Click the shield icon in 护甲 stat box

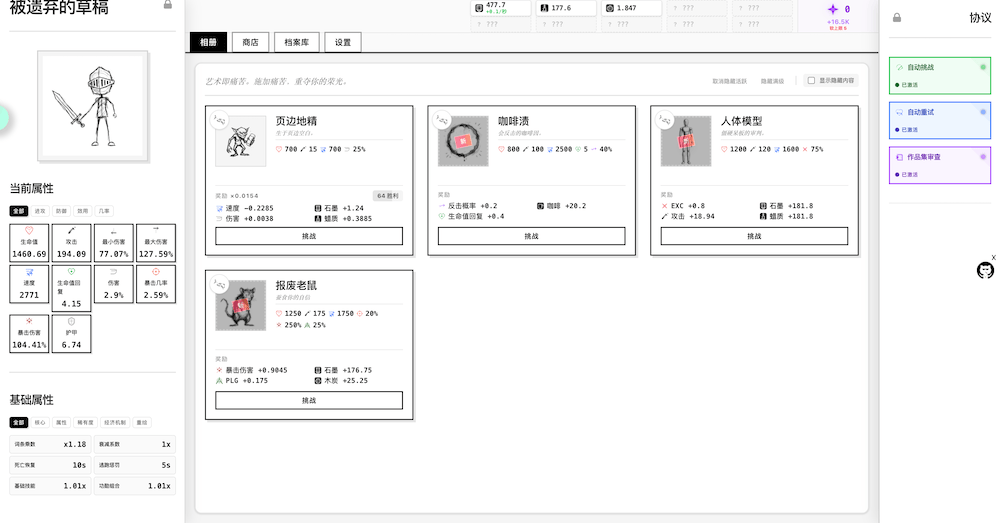(71, 321)
